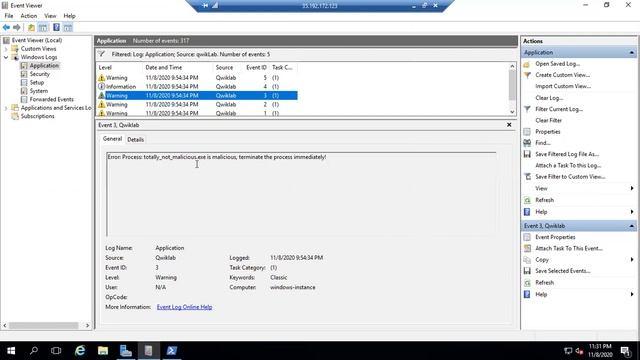640x360 pixels.
Task: Open the Action menu
Action: click(29, 16)
